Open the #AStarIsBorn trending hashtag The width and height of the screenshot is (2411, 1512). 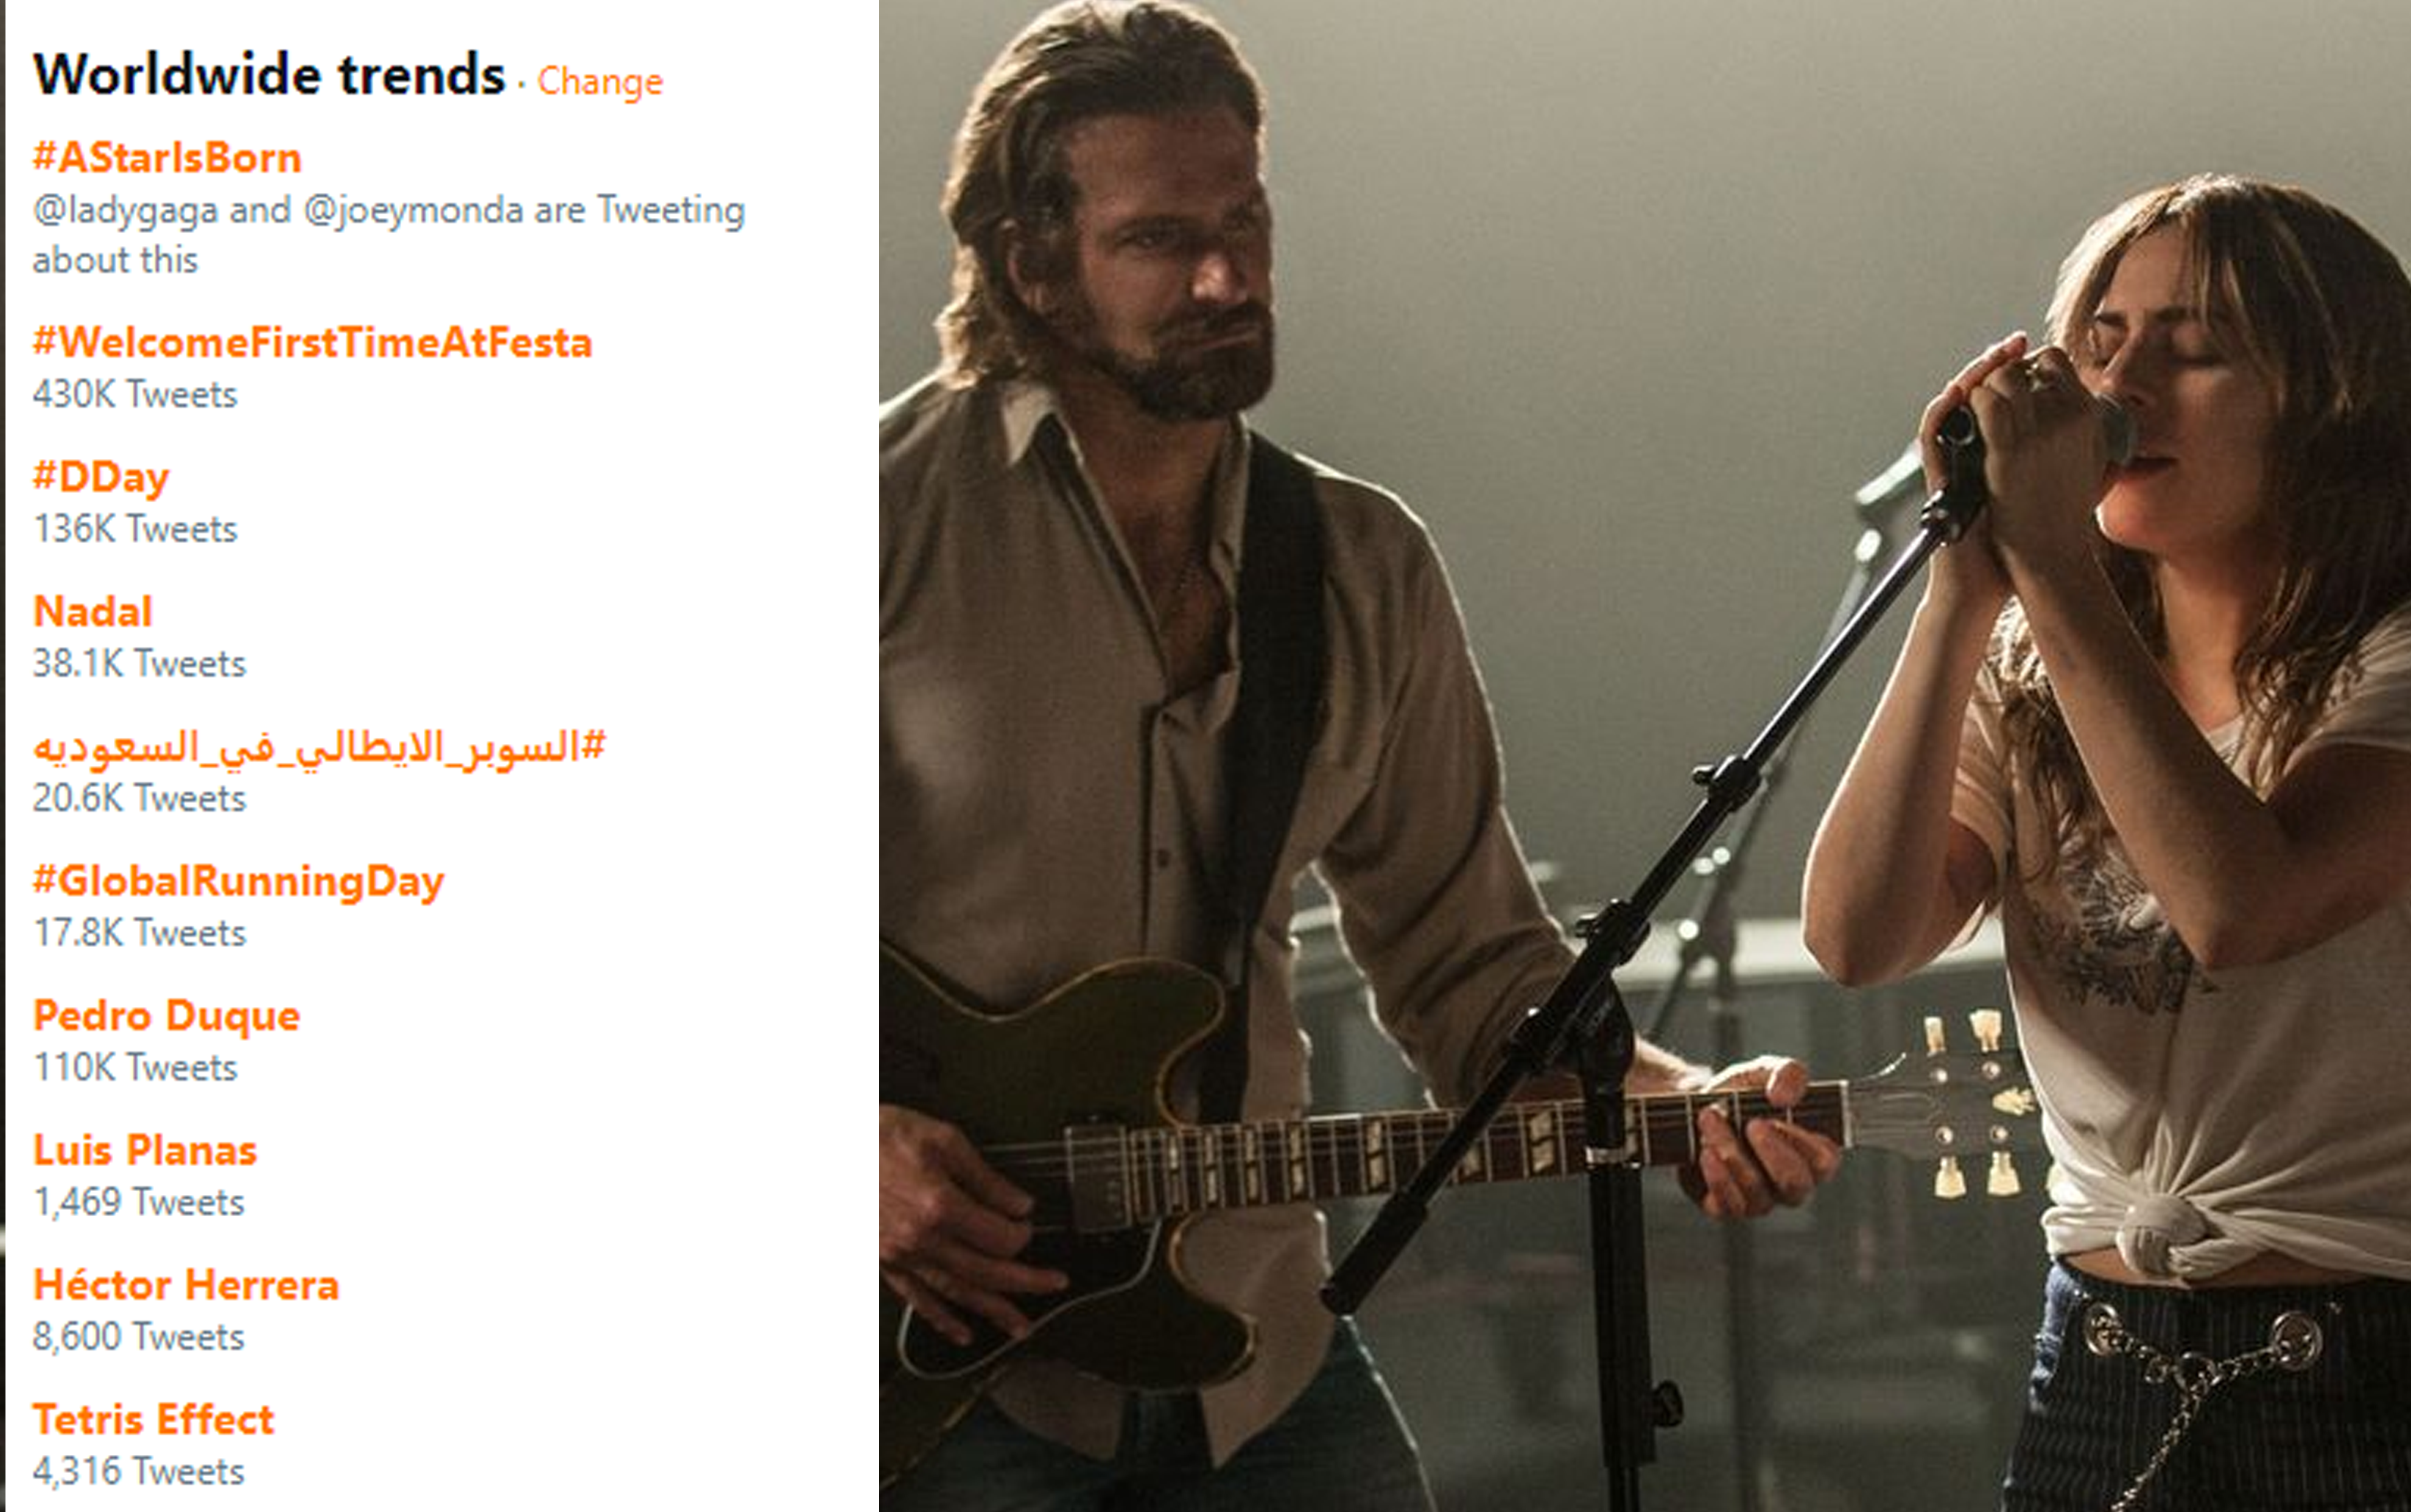[167, 158]
